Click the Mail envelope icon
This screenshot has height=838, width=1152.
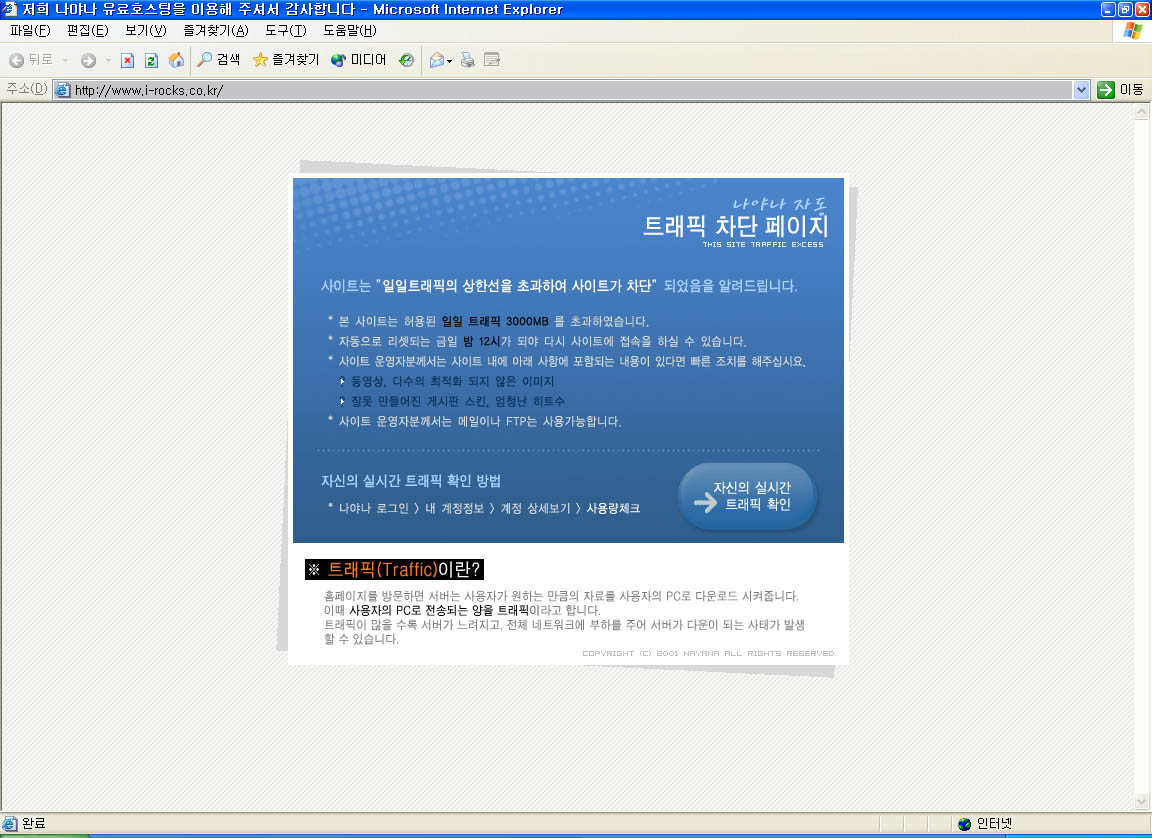click(436, 60)
